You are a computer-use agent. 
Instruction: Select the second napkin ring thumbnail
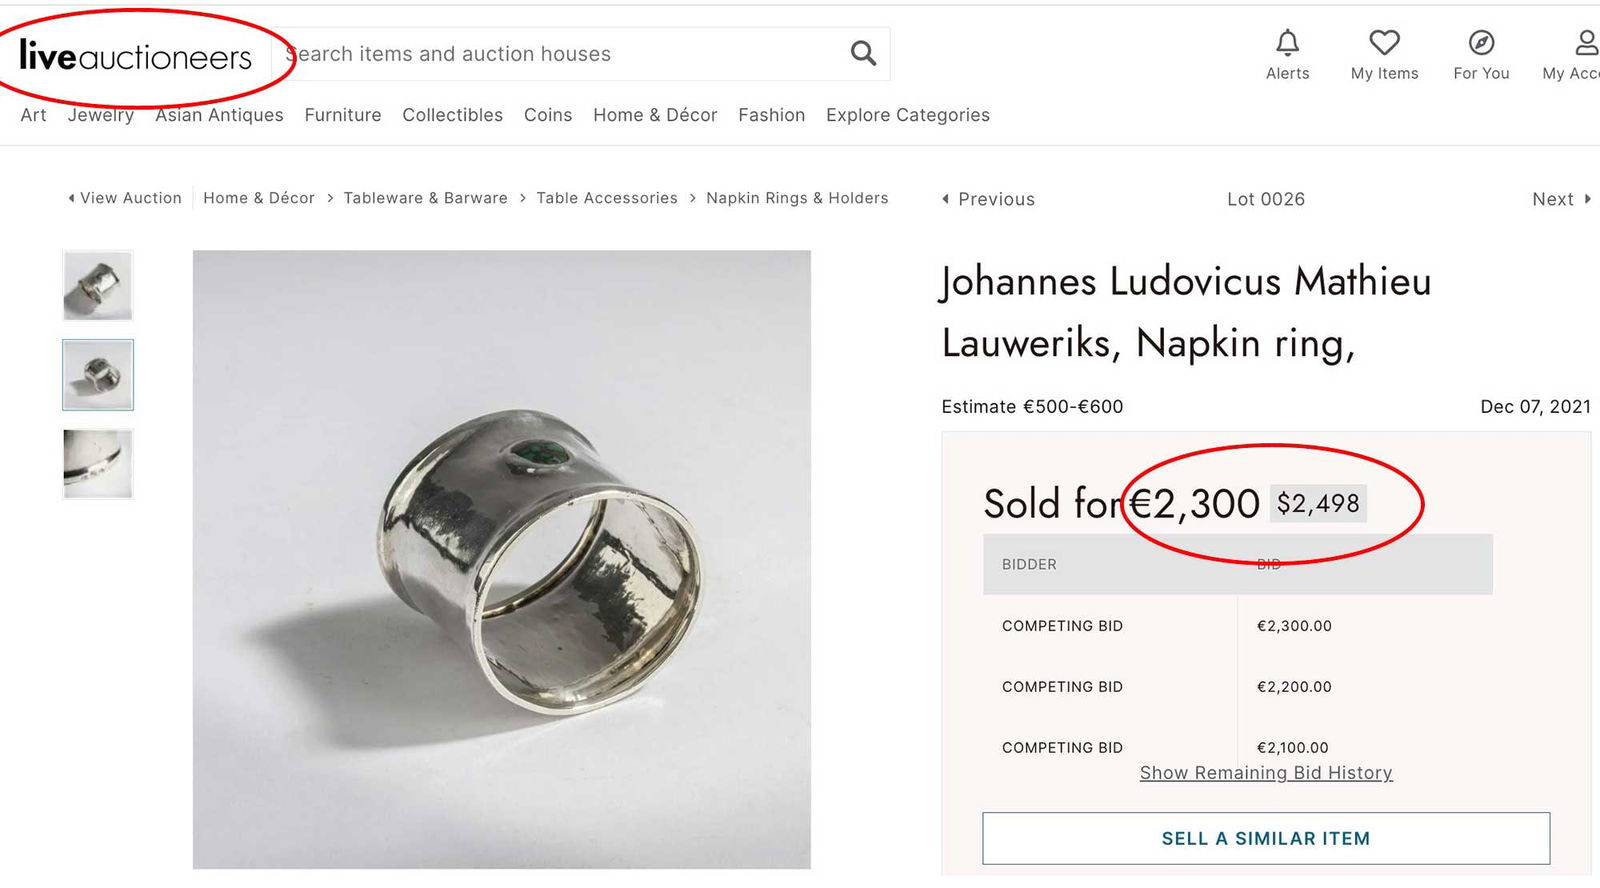[x=98, y=374]
